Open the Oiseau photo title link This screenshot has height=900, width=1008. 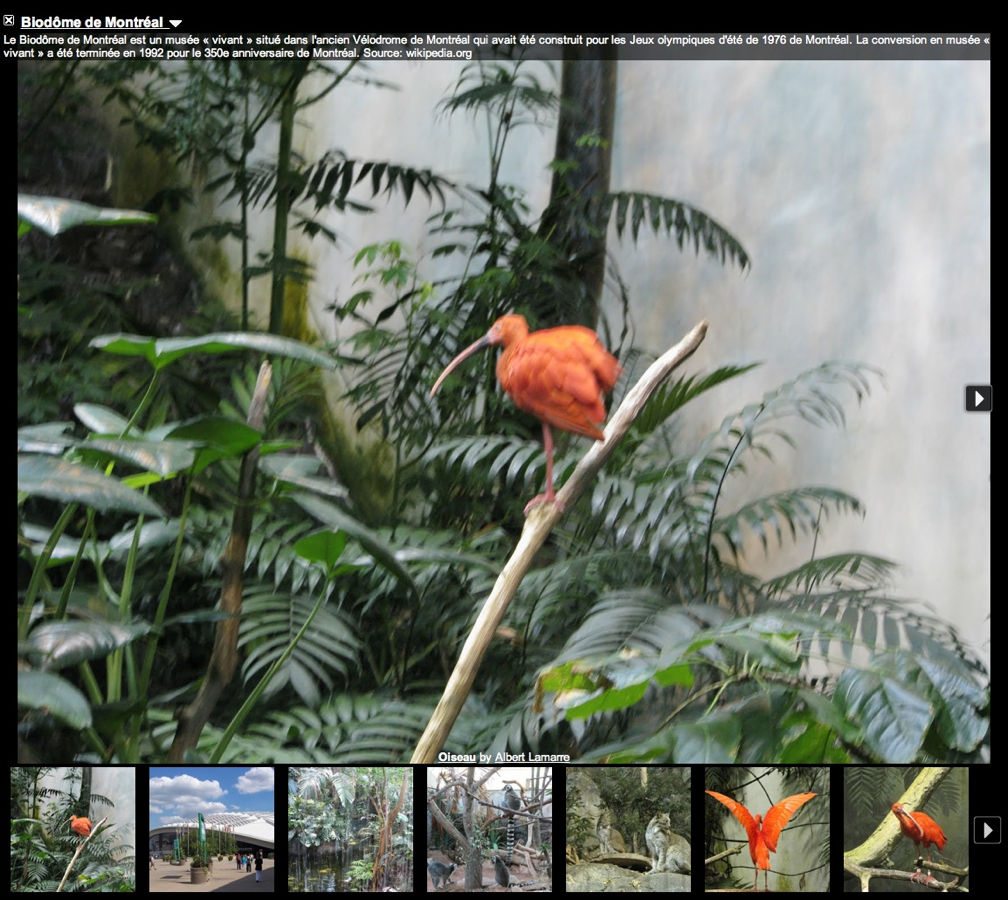coord(456,757)
